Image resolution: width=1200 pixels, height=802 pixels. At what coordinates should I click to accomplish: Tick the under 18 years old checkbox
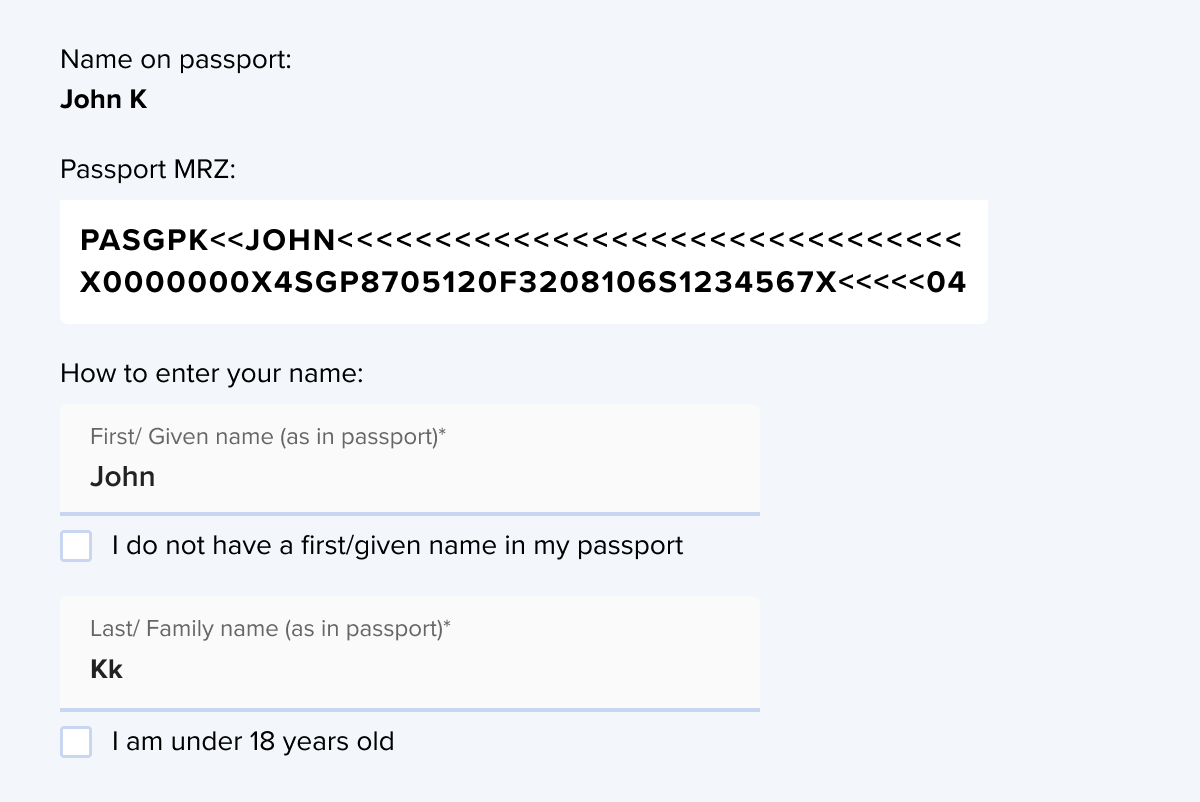[76, 742]
